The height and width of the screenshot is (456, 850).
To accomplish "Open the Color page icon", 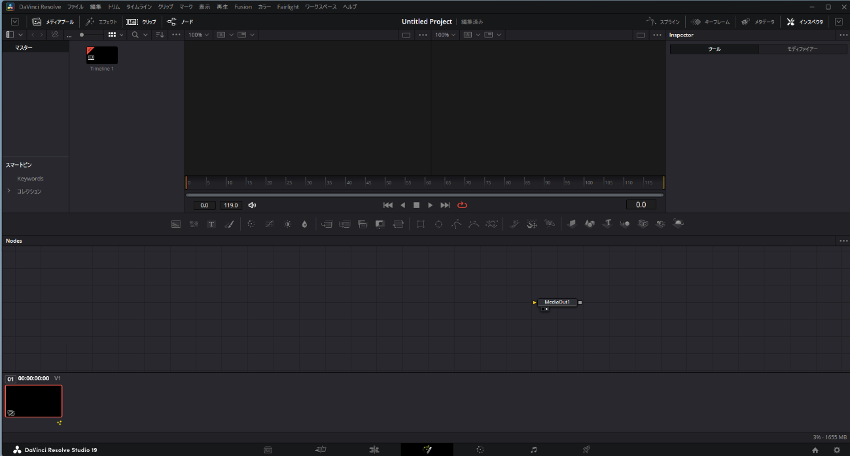I will pyautogui.click(x=480, y=449).
